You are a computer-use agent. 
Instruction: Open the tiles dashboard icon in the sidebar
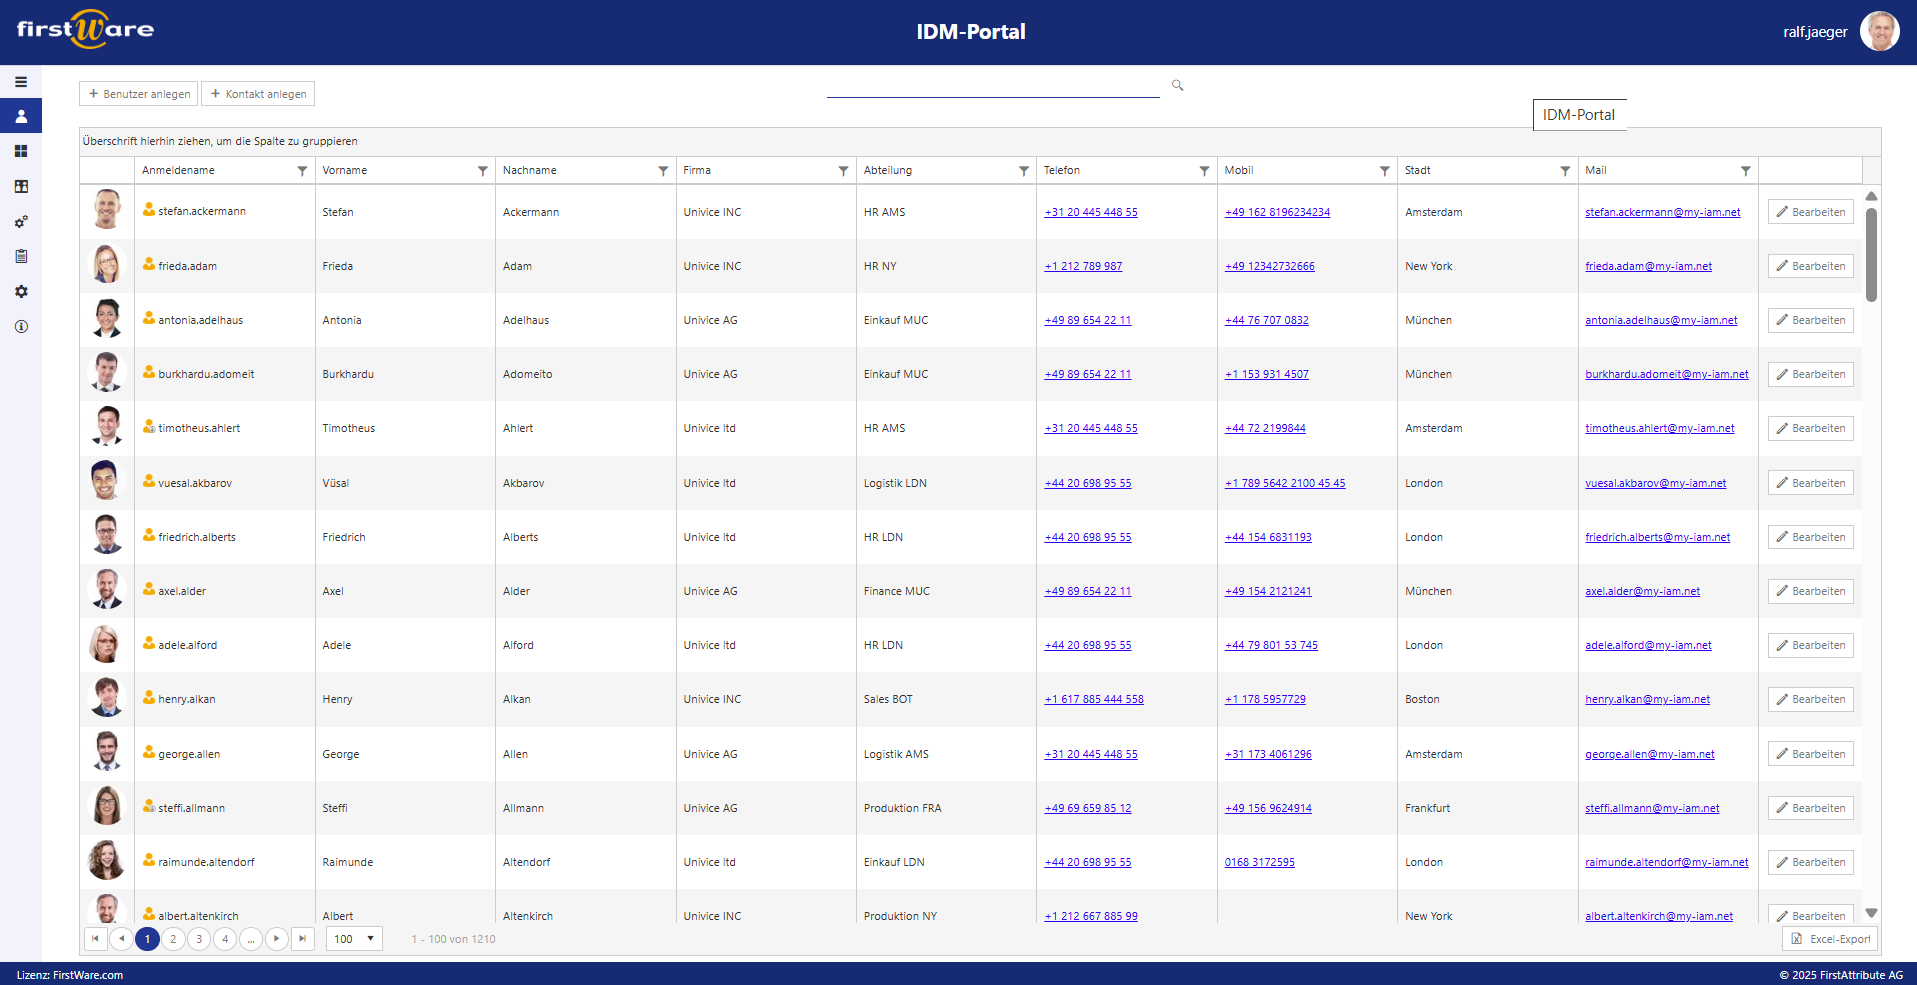(x=21, y=151)
